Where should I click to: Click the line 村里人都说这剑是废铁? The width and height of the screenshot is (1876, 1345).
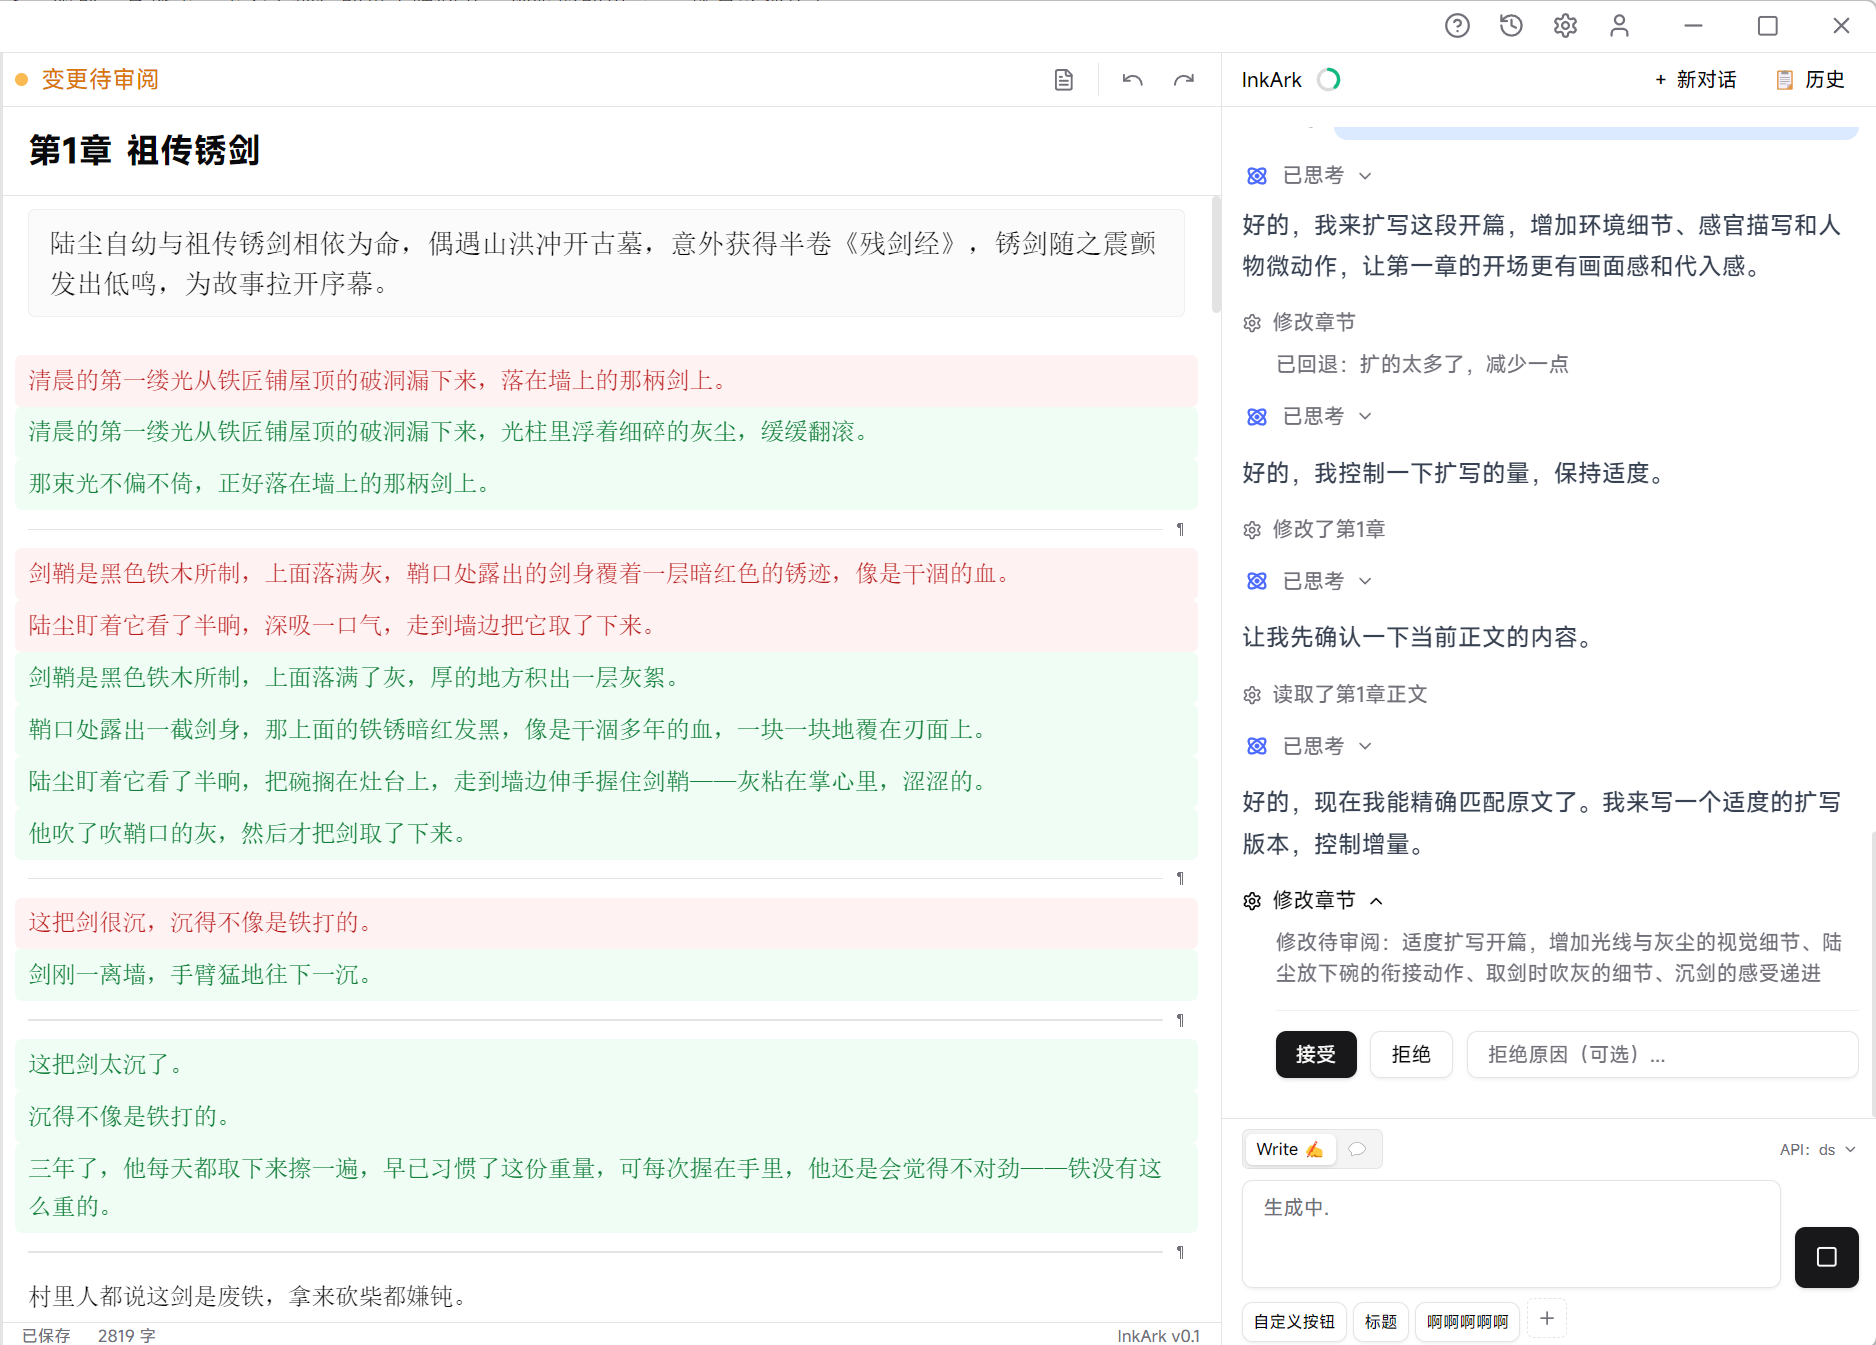(x=249, y=1296)
